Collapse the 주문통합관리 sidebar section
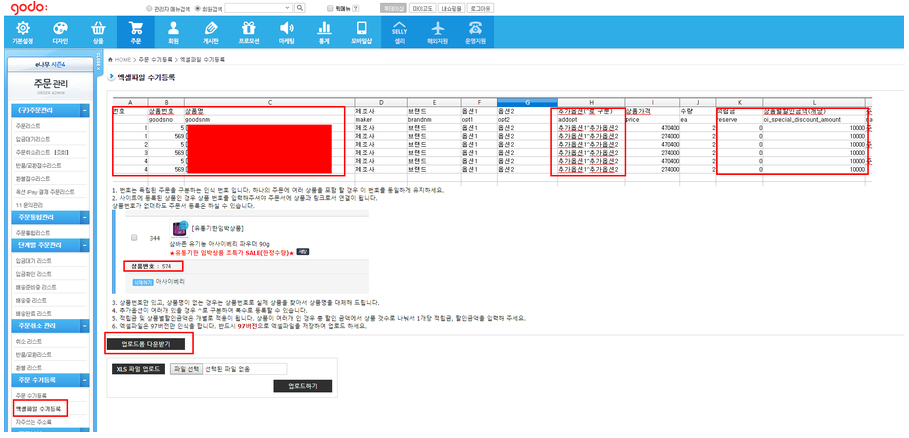The height and width of the screenshot is (438, 909). tap(85, 217)
